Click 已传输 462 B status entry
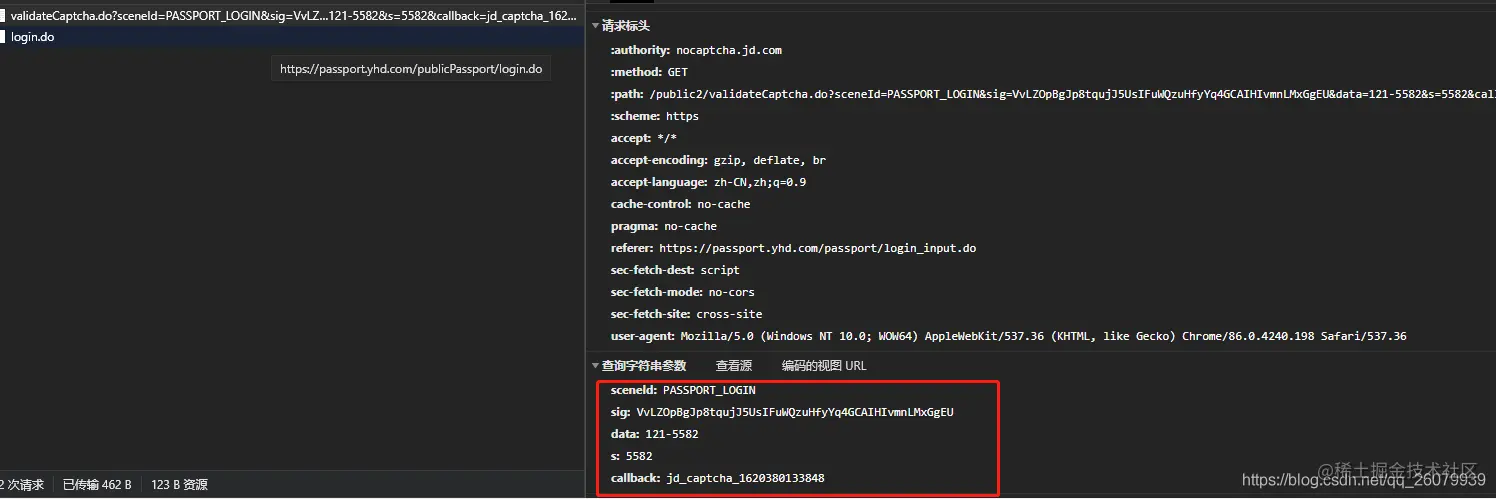The image size is (1496, 499). pos(97,485)
